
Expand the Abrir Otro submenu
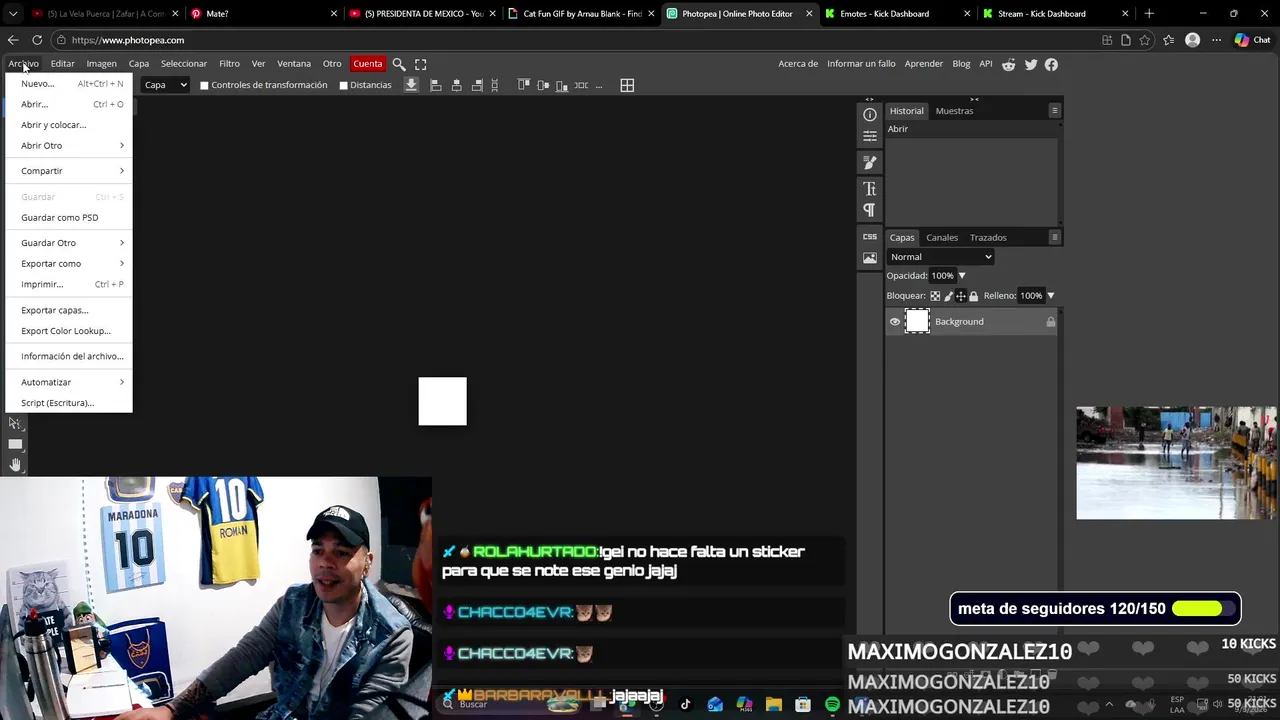69,146
